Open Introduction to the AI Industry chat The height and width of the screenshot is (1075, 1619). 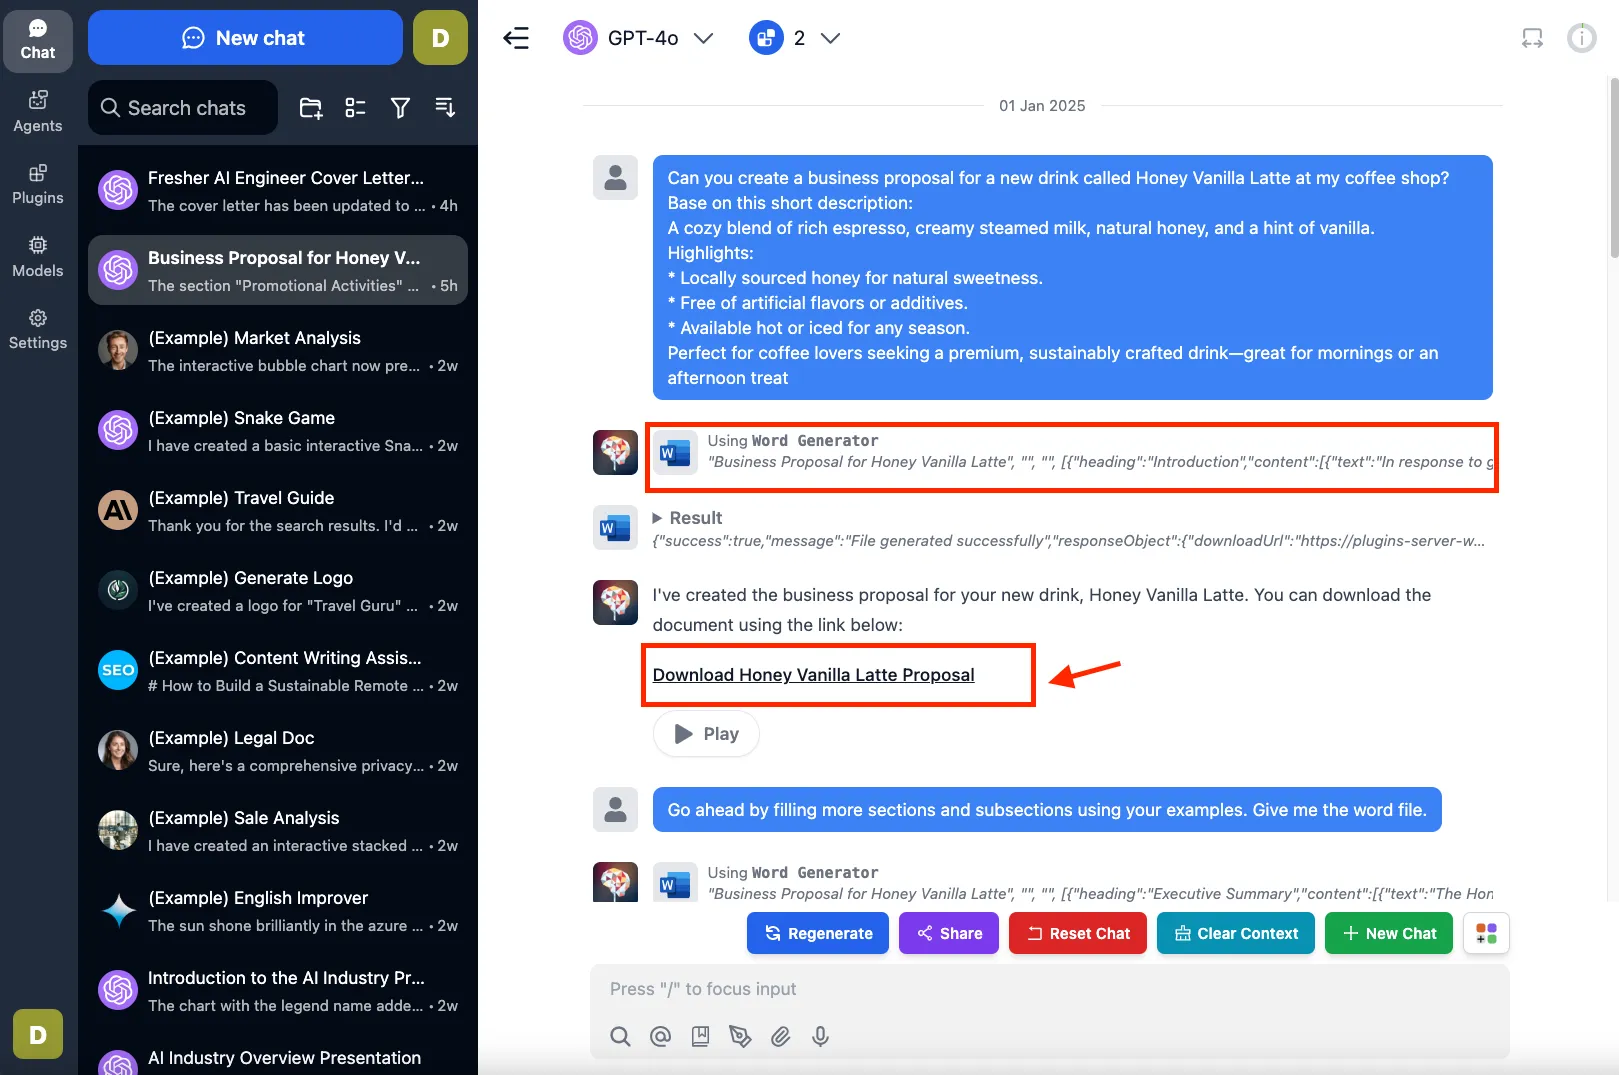pos(278,990)
